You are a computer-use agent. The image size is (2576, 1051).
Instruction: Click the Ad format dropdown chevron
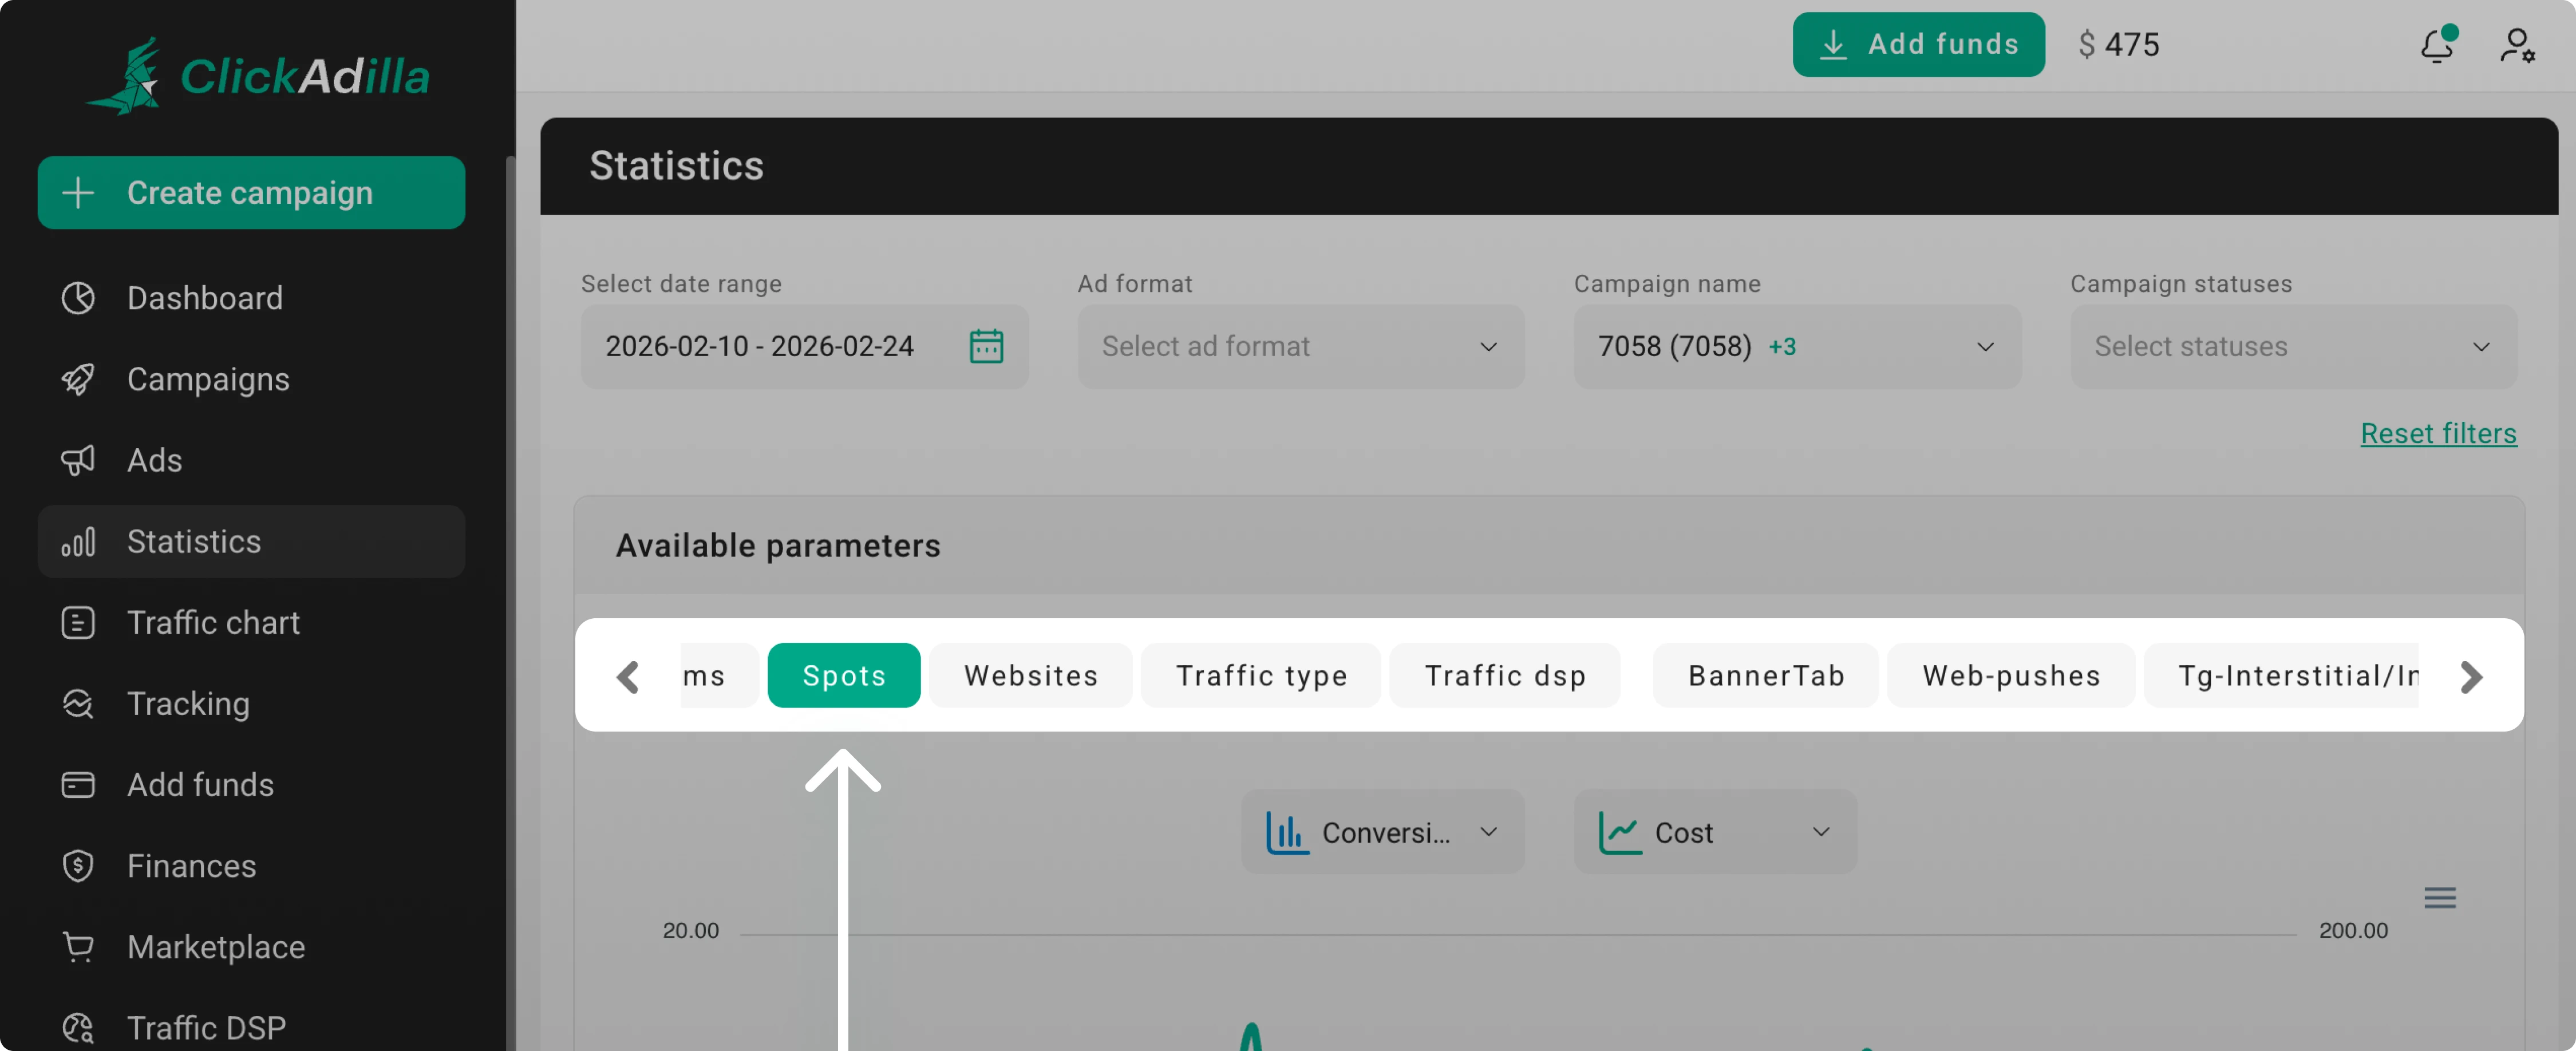point(1488,346)
